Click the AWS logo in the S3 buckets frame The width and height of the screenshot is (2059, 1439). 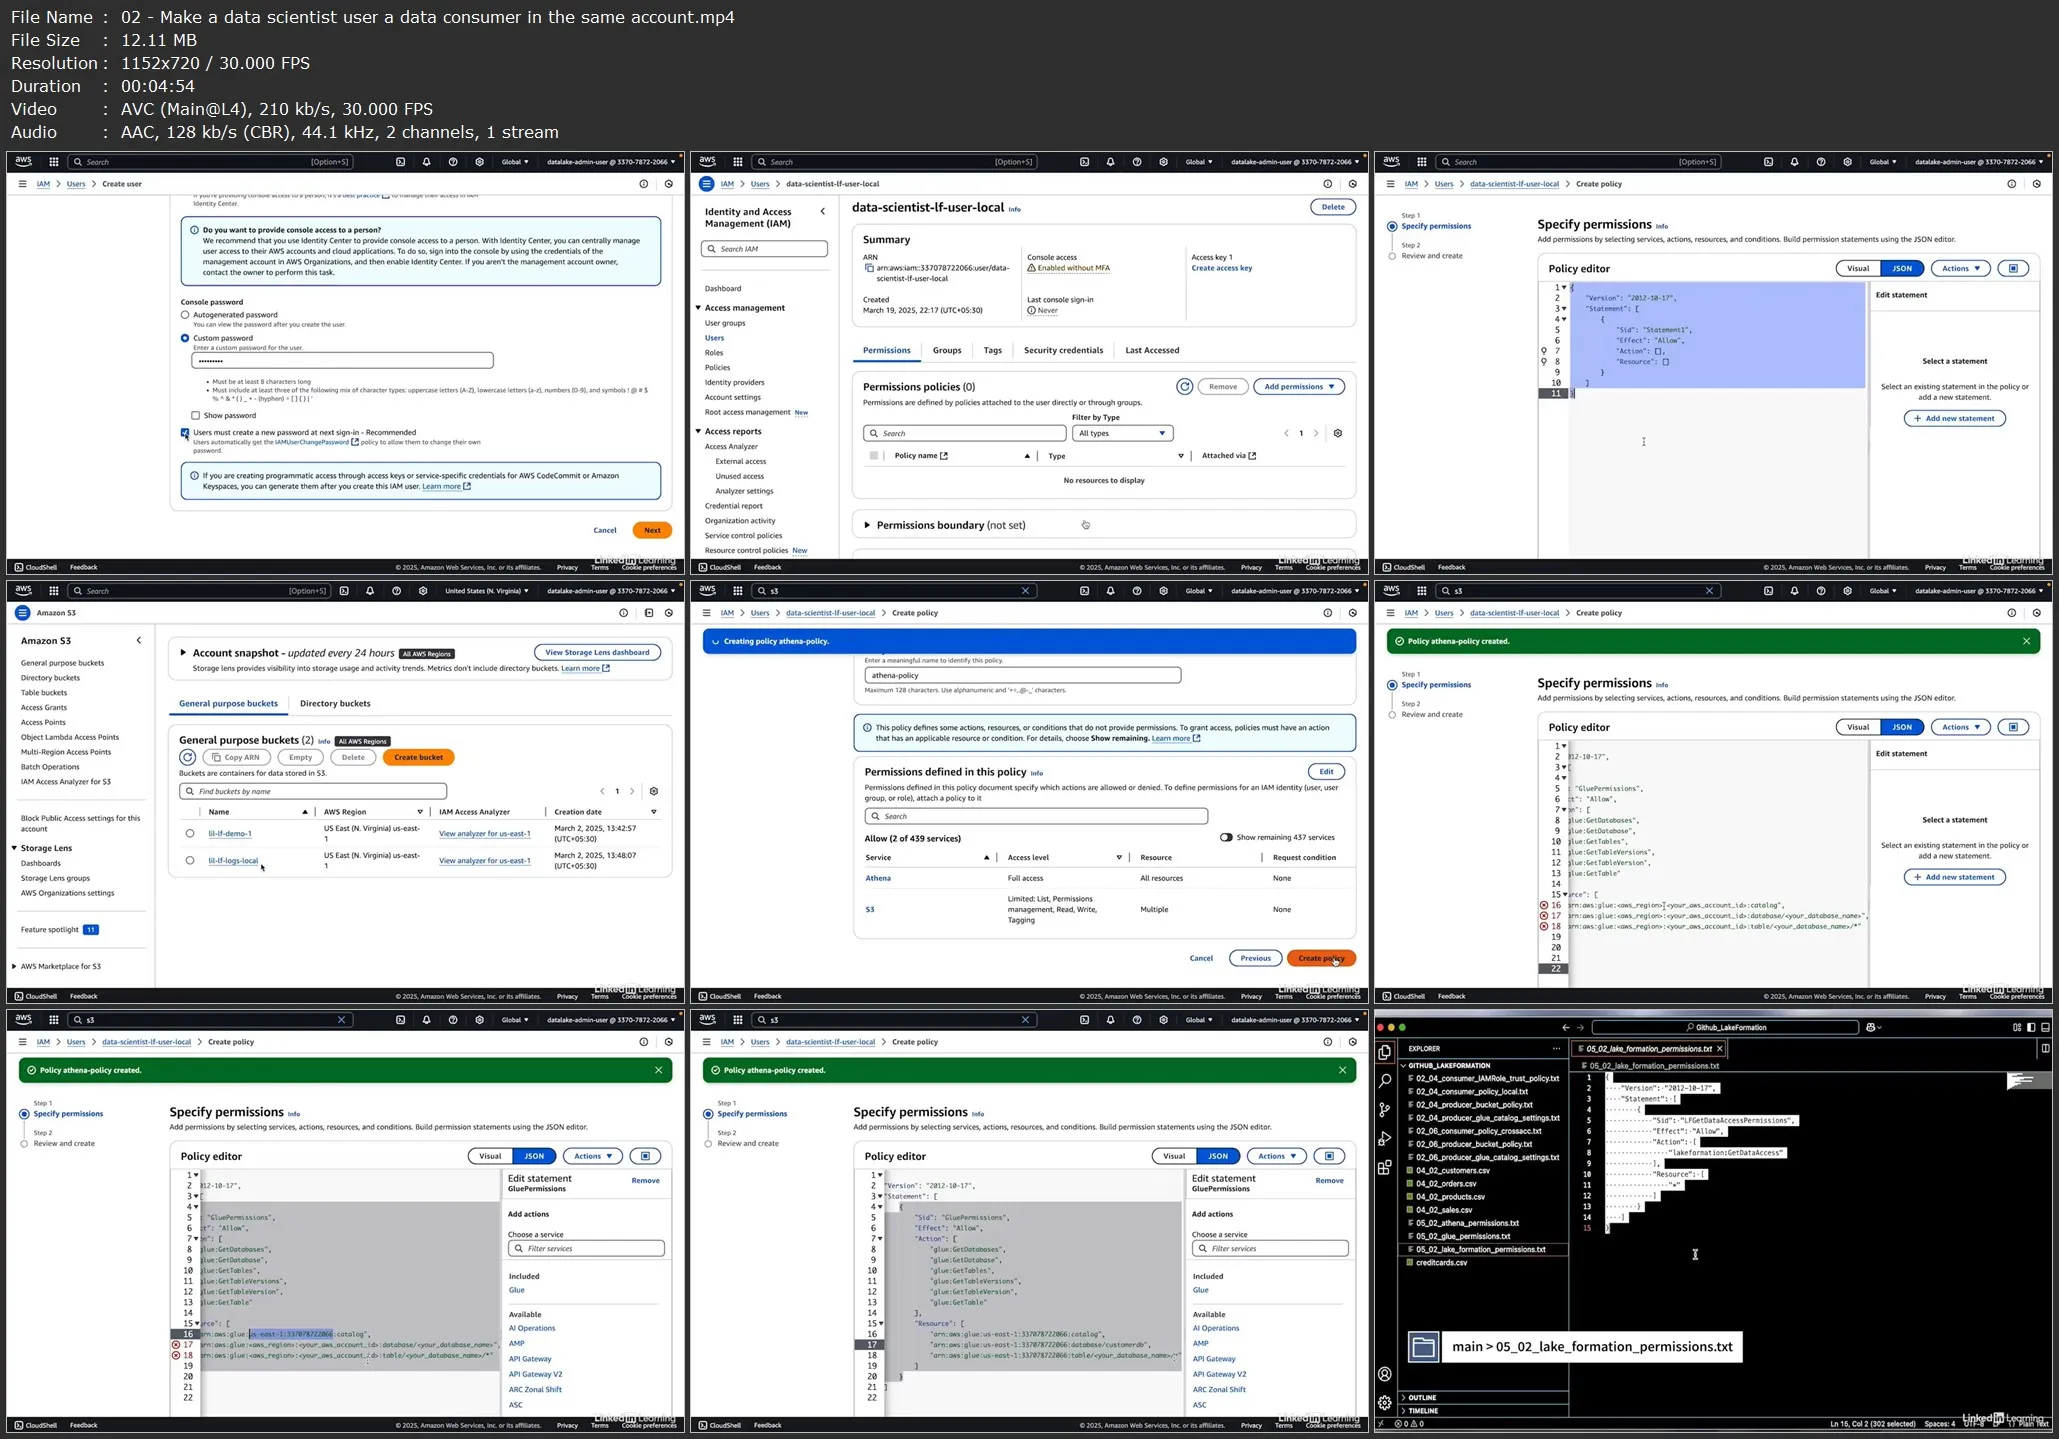[x=23, y=590]
